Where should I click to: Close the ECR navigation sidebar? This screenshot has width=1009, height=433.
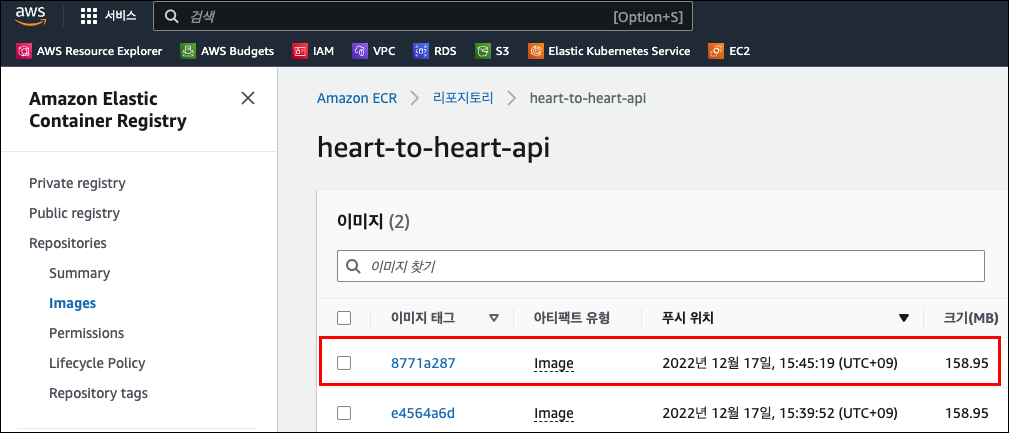(248, 98)
